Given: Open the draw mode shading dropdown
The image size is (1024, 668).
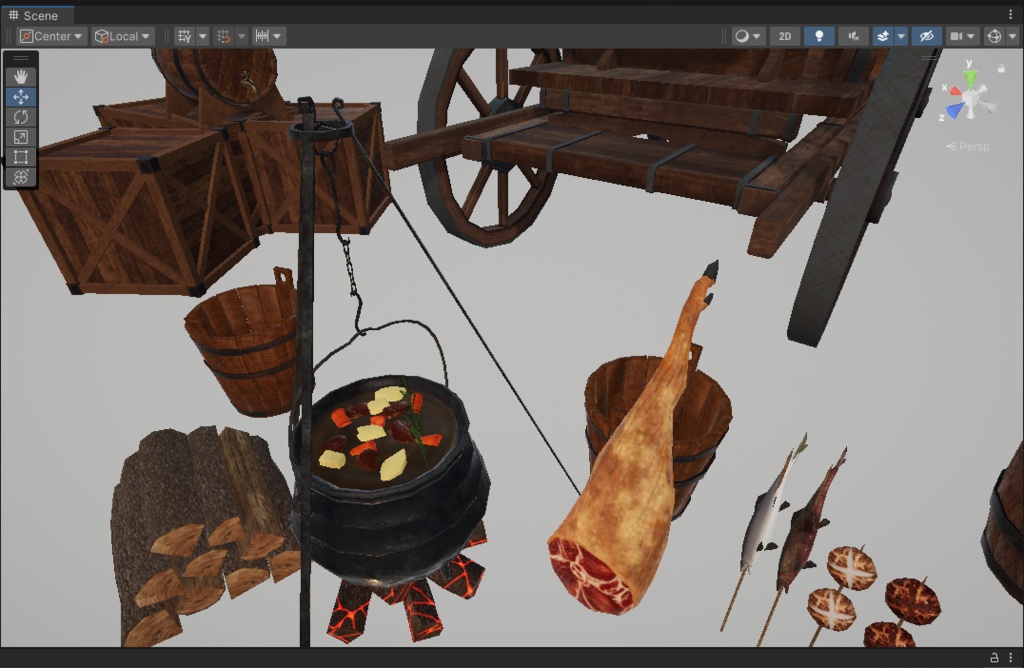Looking at the screenshot, I should coord(748,37).
